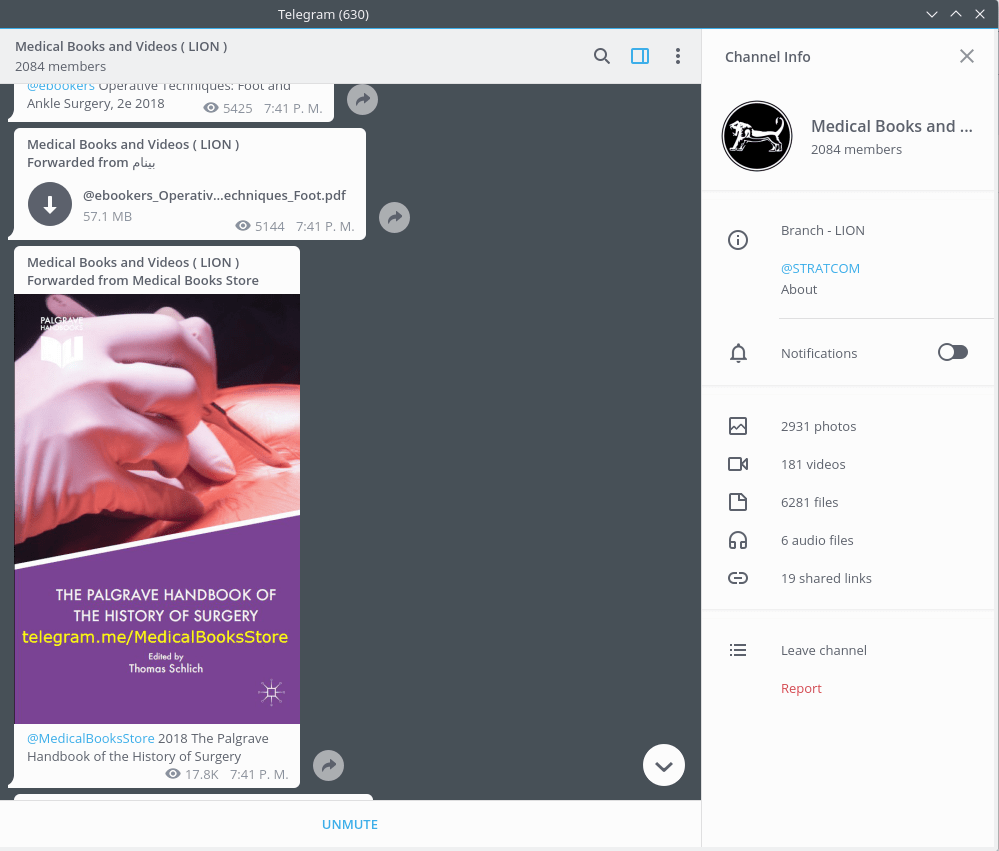Open the three-dot more options menu
This screenshot has height=851, width=999.
coord(678,56)
